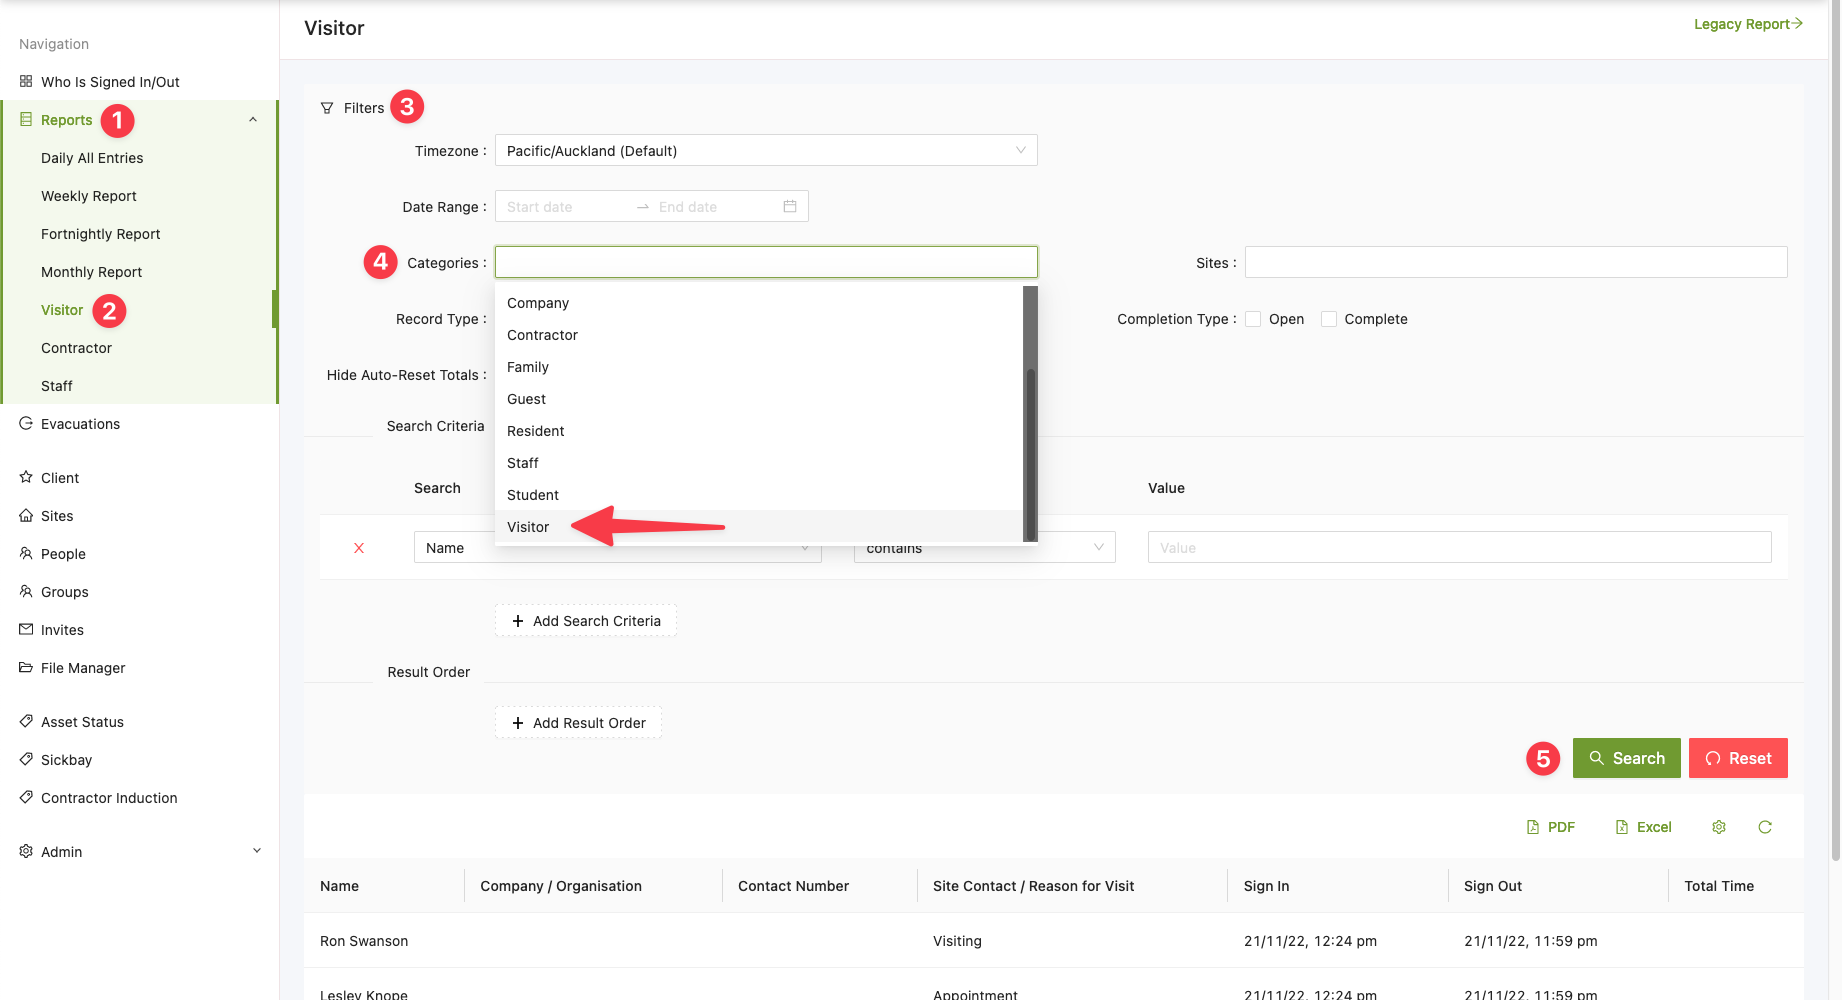
Task: Enable the Complete completion type checkbox
Action: point(1329,319)
